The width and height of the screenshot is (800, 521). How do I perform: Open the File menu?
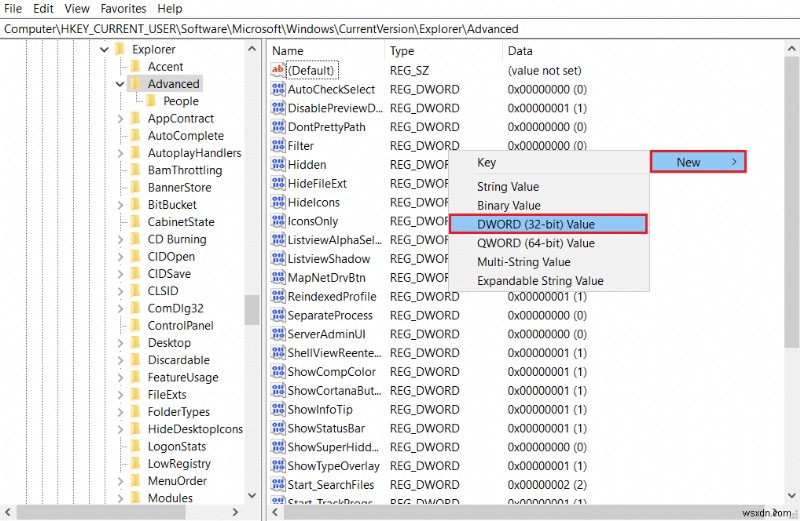[x=13, y=9]
